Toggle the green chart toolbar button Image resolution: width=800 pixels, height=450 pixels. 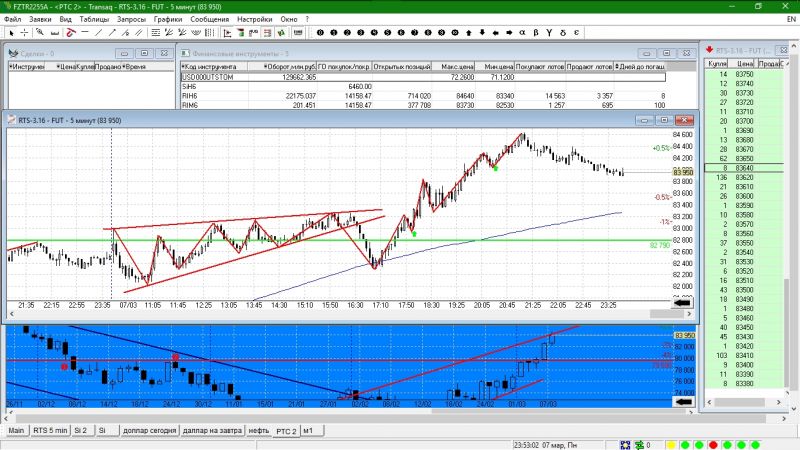click(x=281, y=33)
